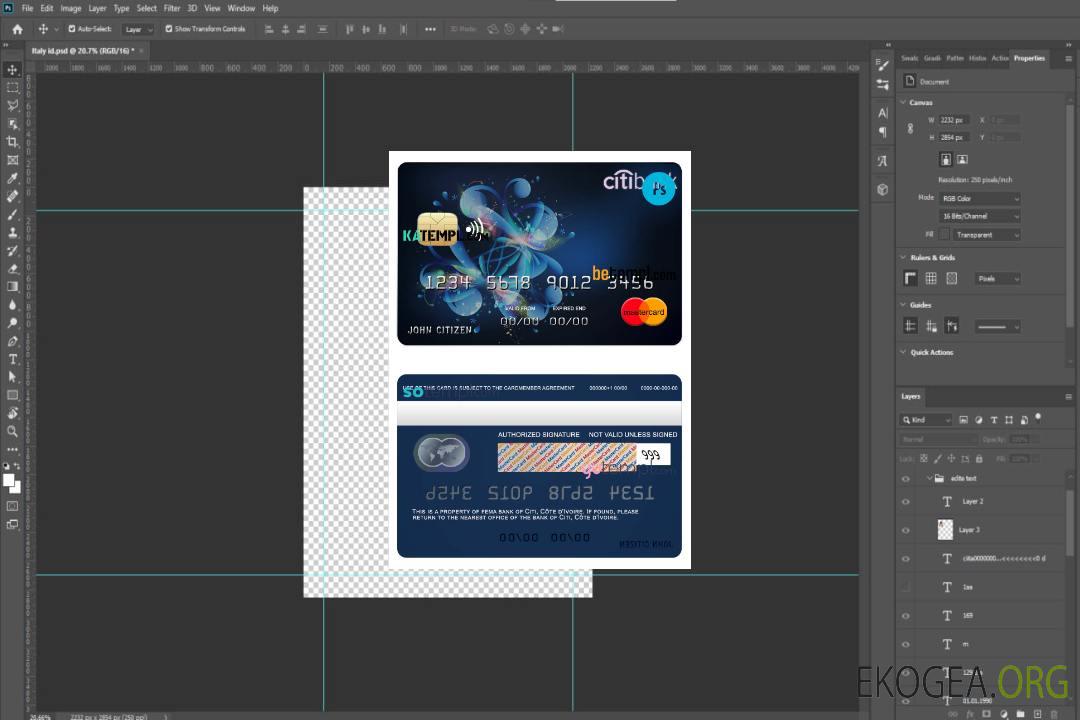Open the 3D panel cube icon
This screenshot has height=720, width=1080.
[x=882, y=189]
